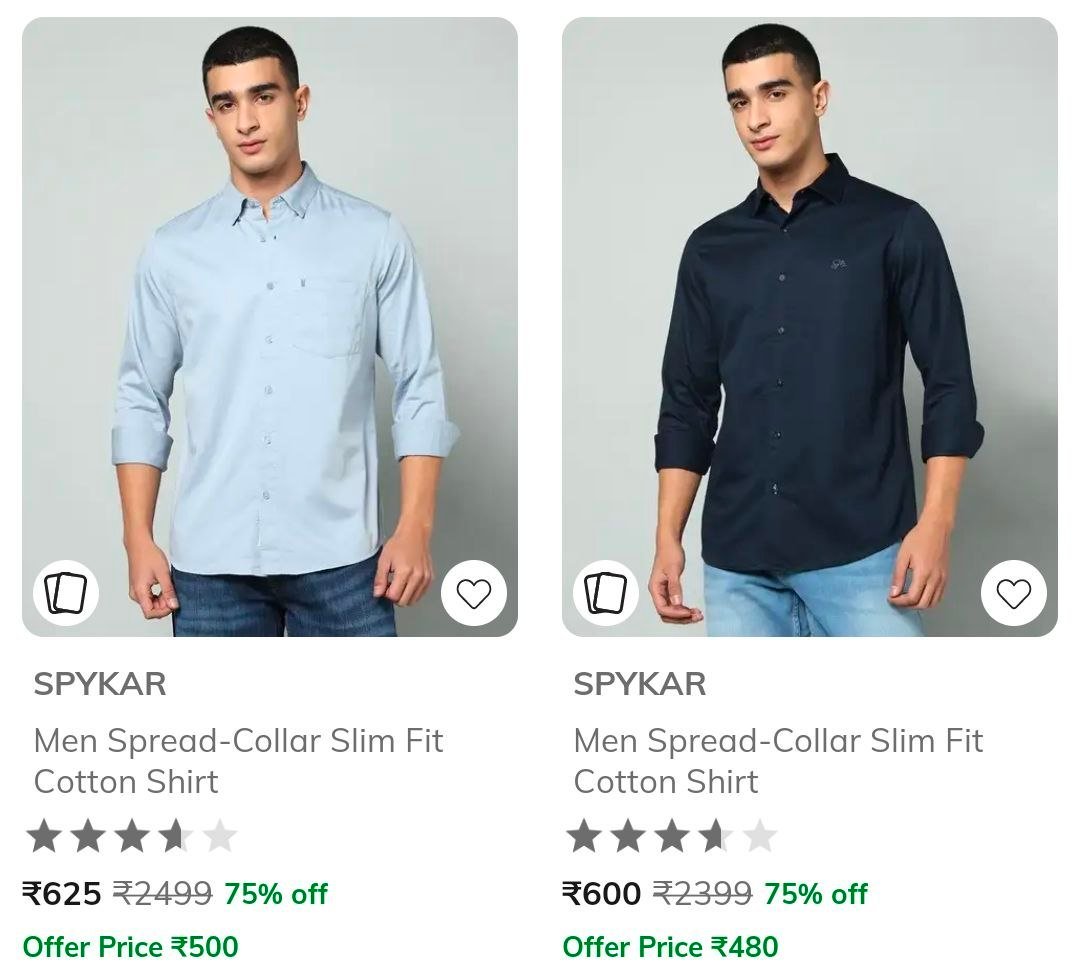Tap the similar-items icon on the light blue shirt
Image resolution: width=1079 pixels, height=973 pixels.
click(66, 592)
